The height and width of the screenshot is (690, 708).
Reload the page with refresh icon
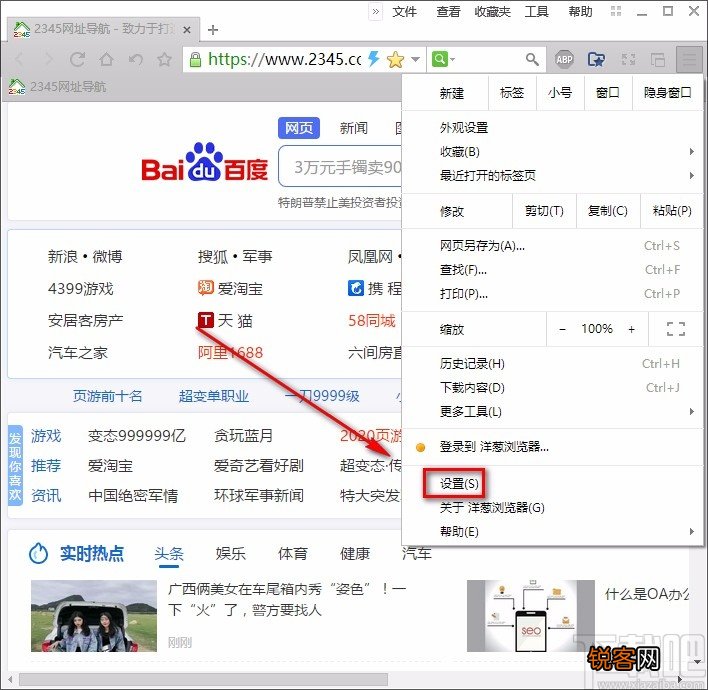[77, 59]
